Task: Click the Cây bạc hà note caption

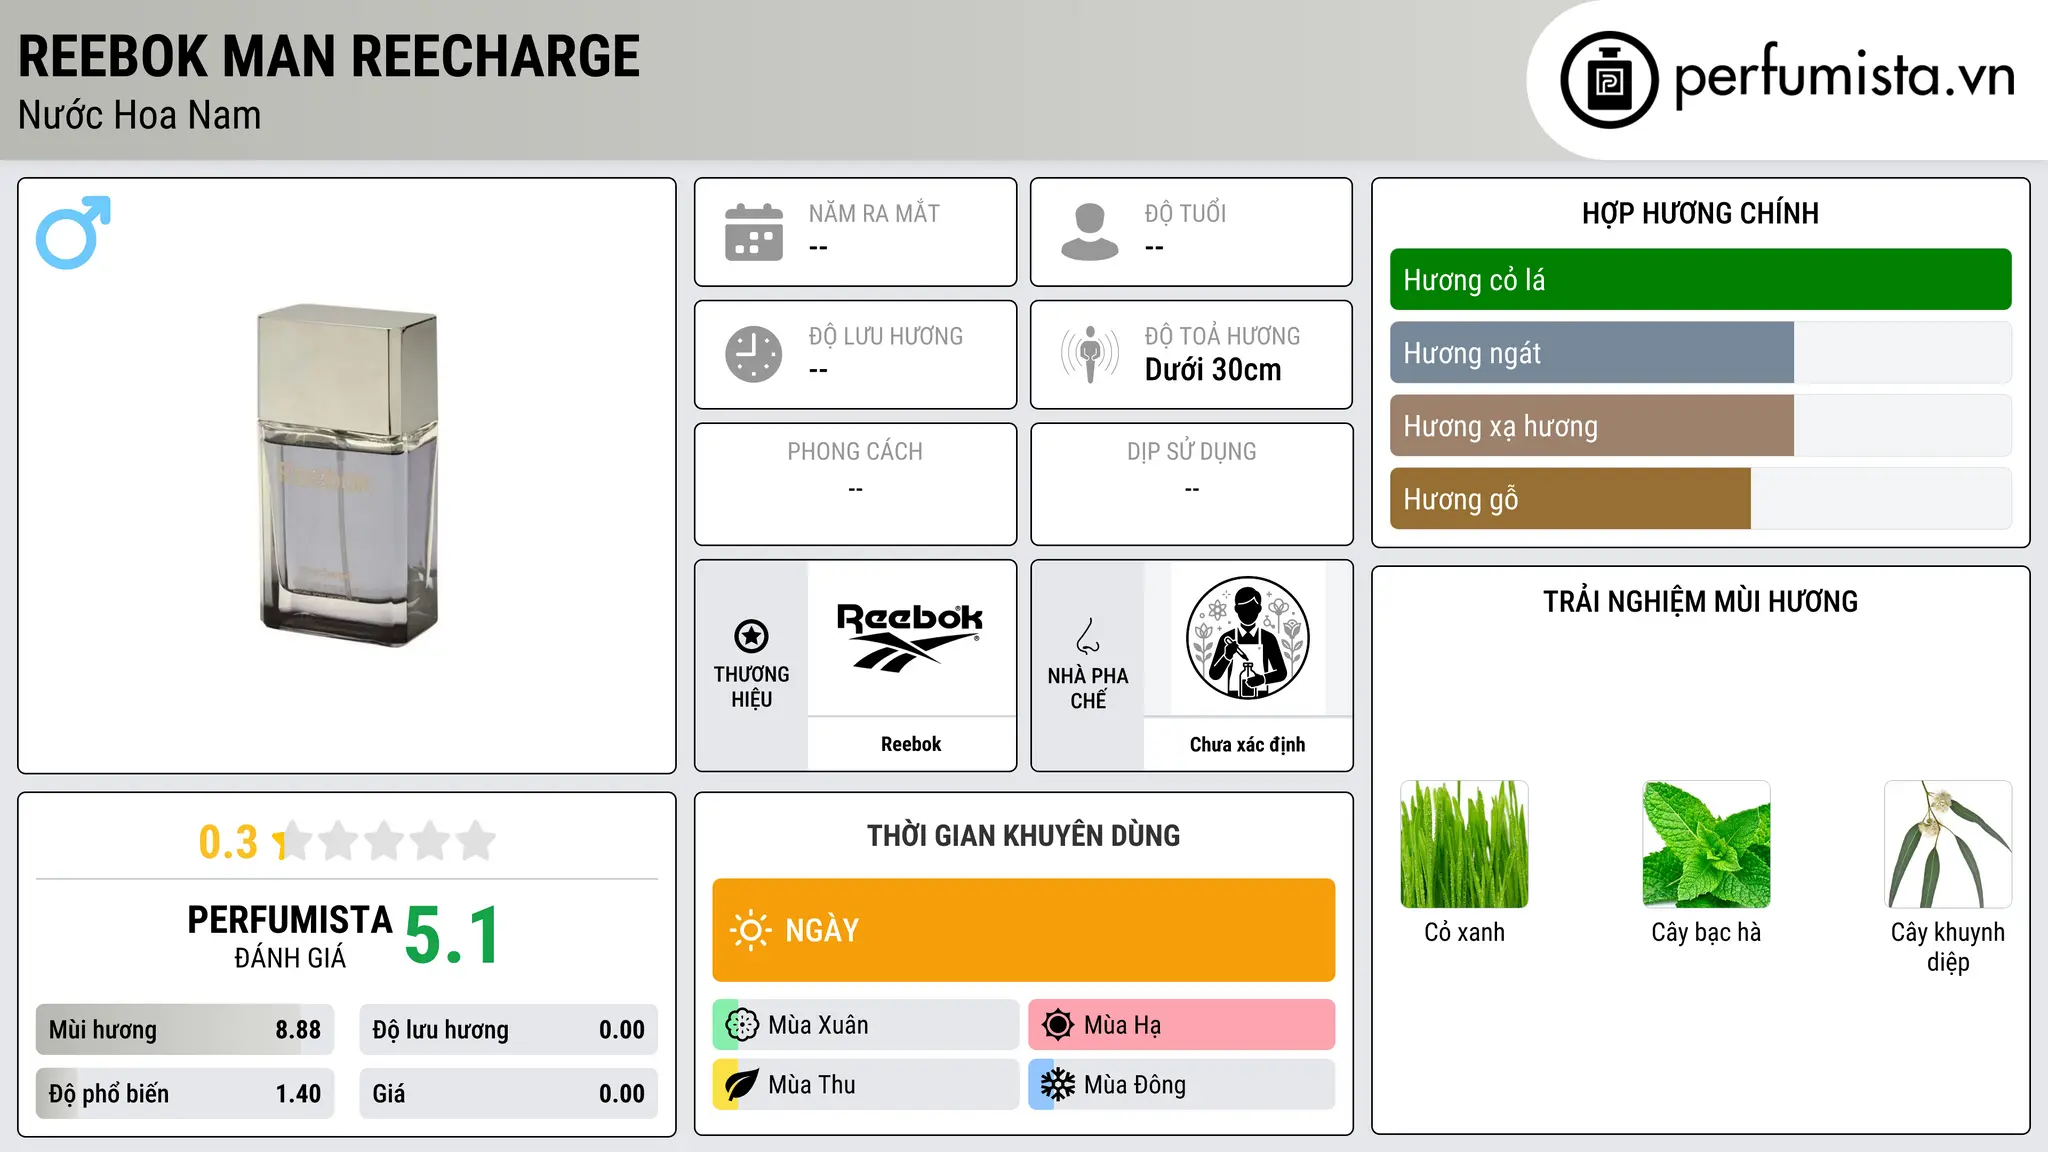Action: [x=1706, y=932]
